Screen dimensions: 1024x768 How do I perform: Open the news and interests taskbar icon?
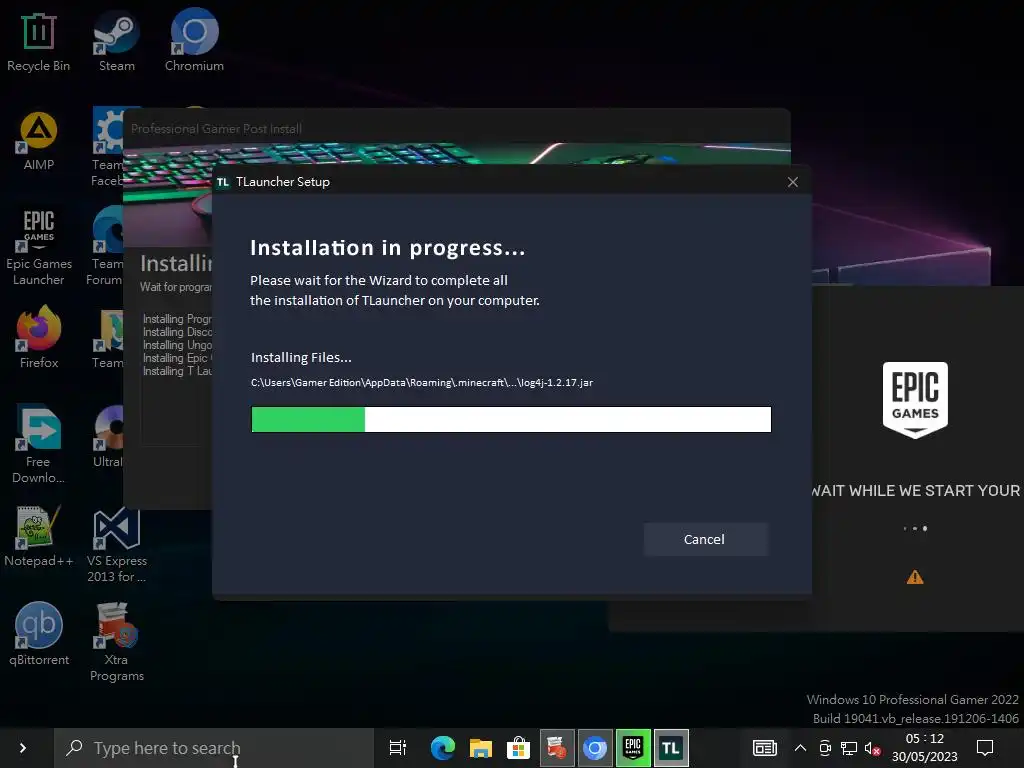click(x=764, y=748)
